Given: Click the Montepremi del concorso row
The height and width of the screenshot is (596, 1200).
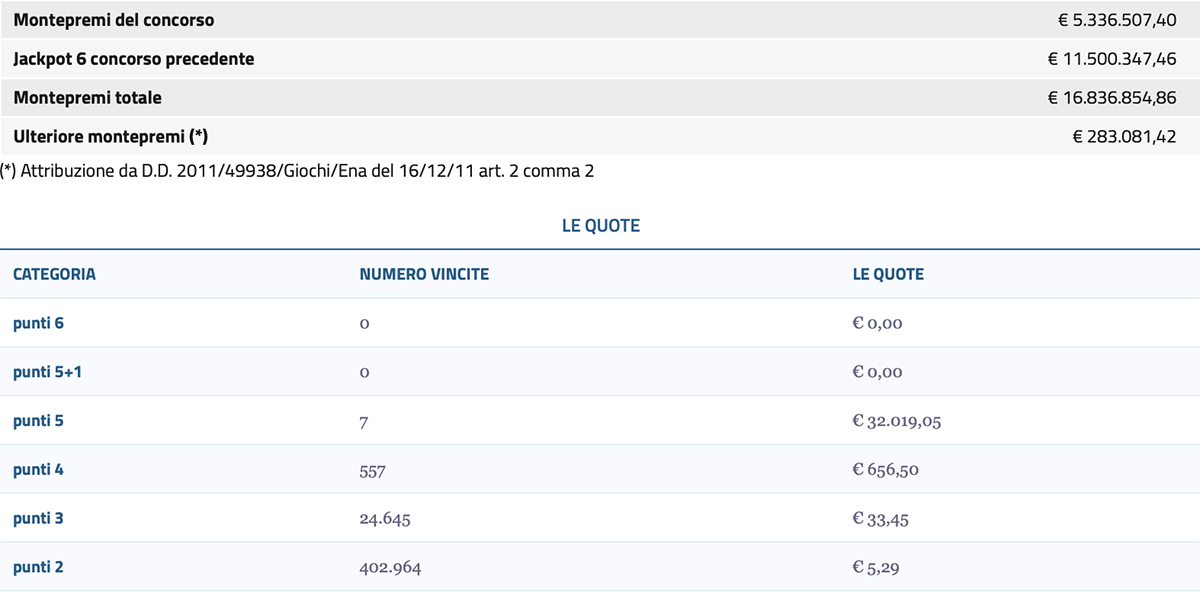Looking at the screenshot, I should click(114, 19).
